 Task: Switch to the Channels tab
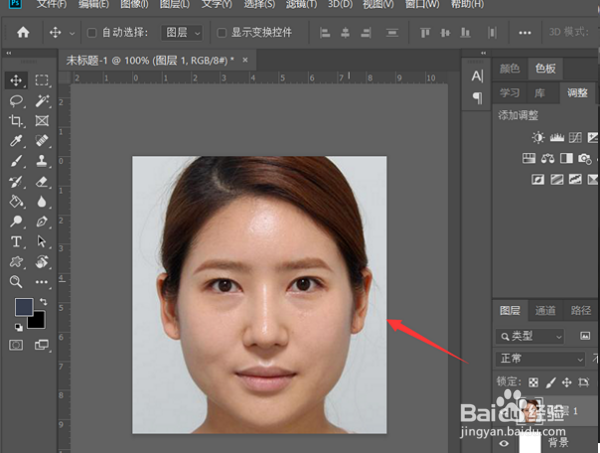pos(545,310)
